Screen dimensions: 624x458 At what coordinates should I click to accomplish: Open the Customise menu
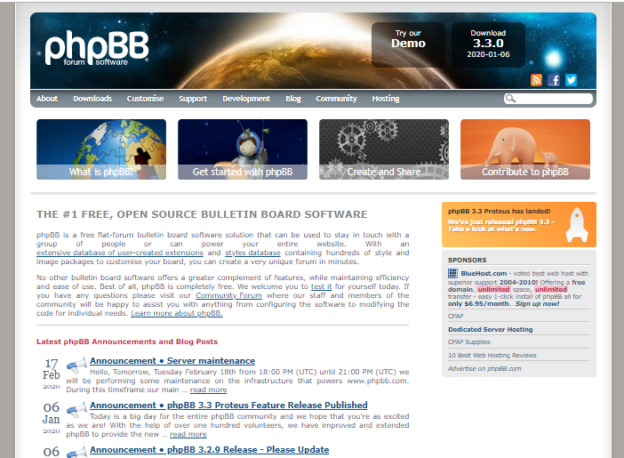(x=145, y=98)
